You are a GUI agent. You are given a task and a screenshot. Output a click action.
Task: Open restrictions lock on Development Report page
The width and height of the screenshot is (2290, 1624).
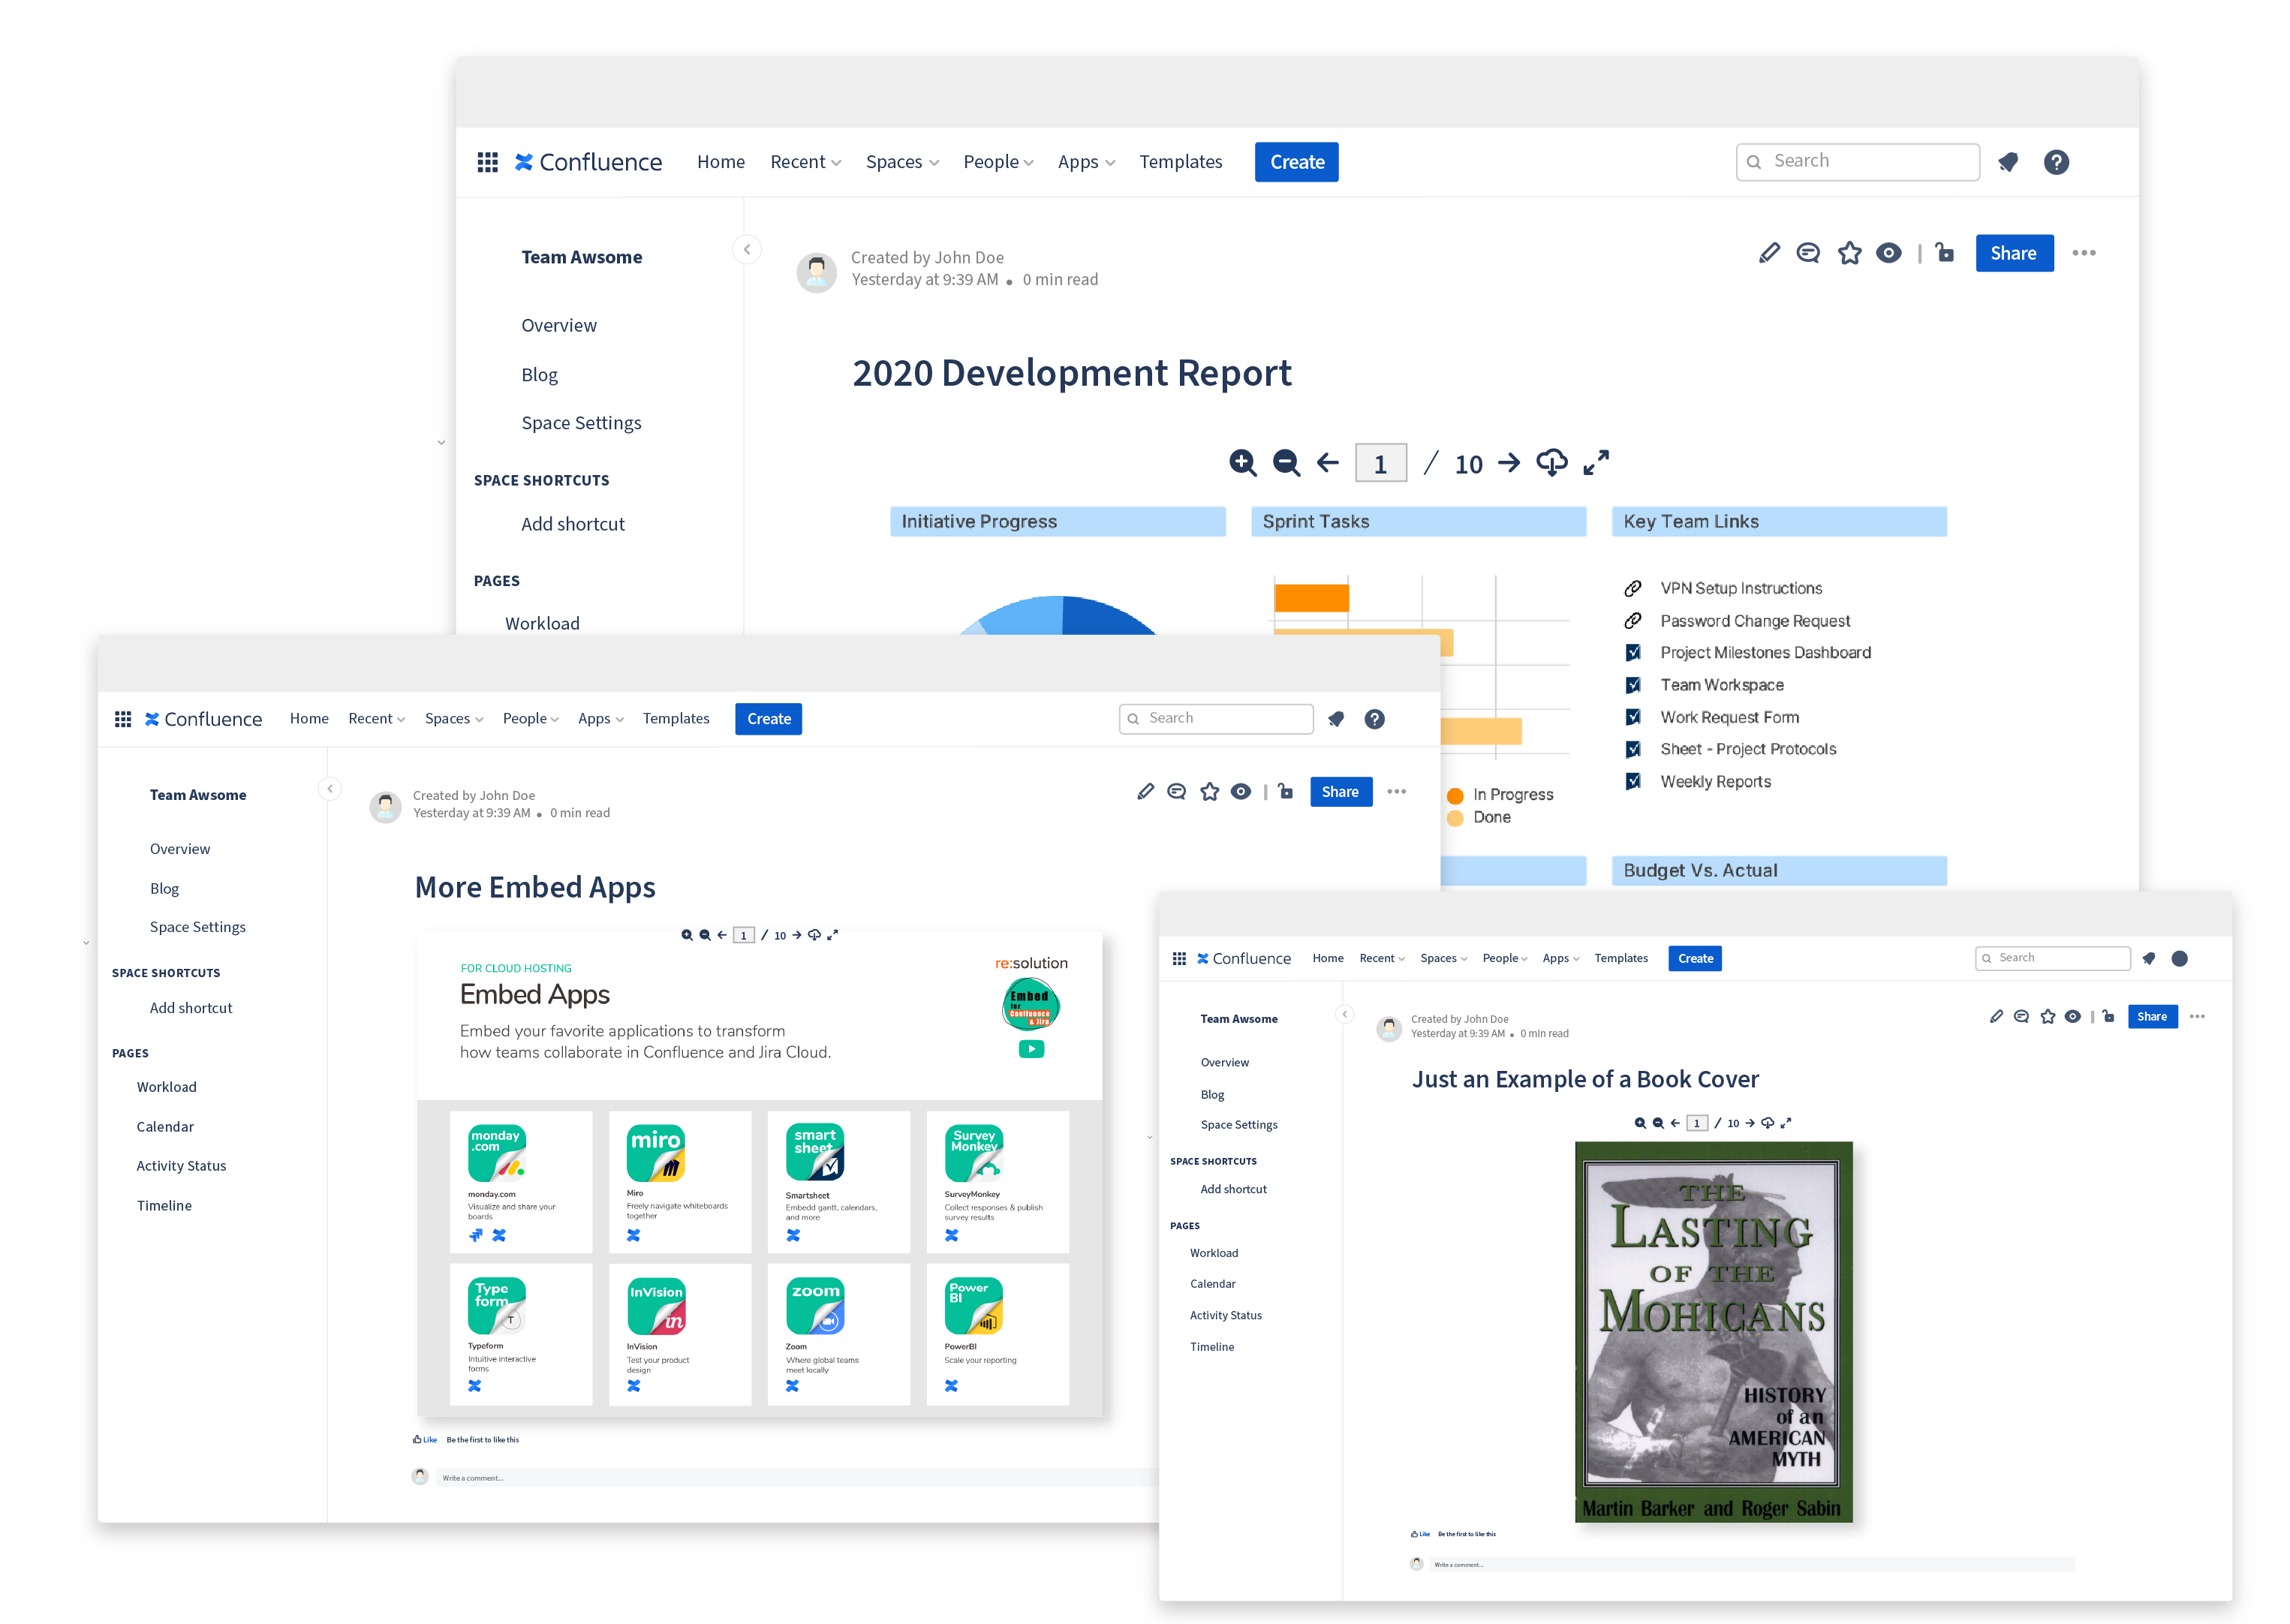1945,252
